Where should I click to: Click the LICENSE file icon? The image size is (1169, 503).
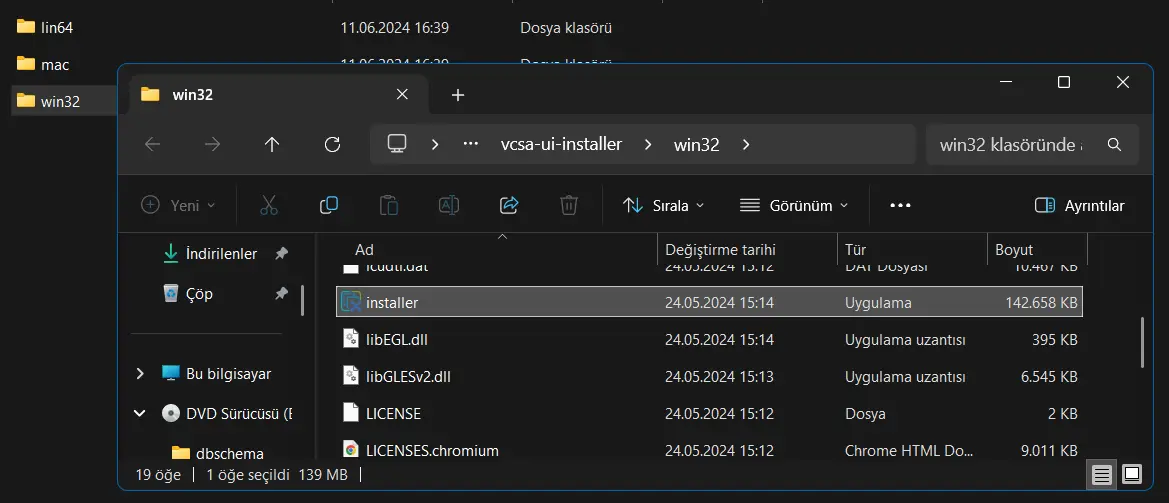(x=351, y=414)
